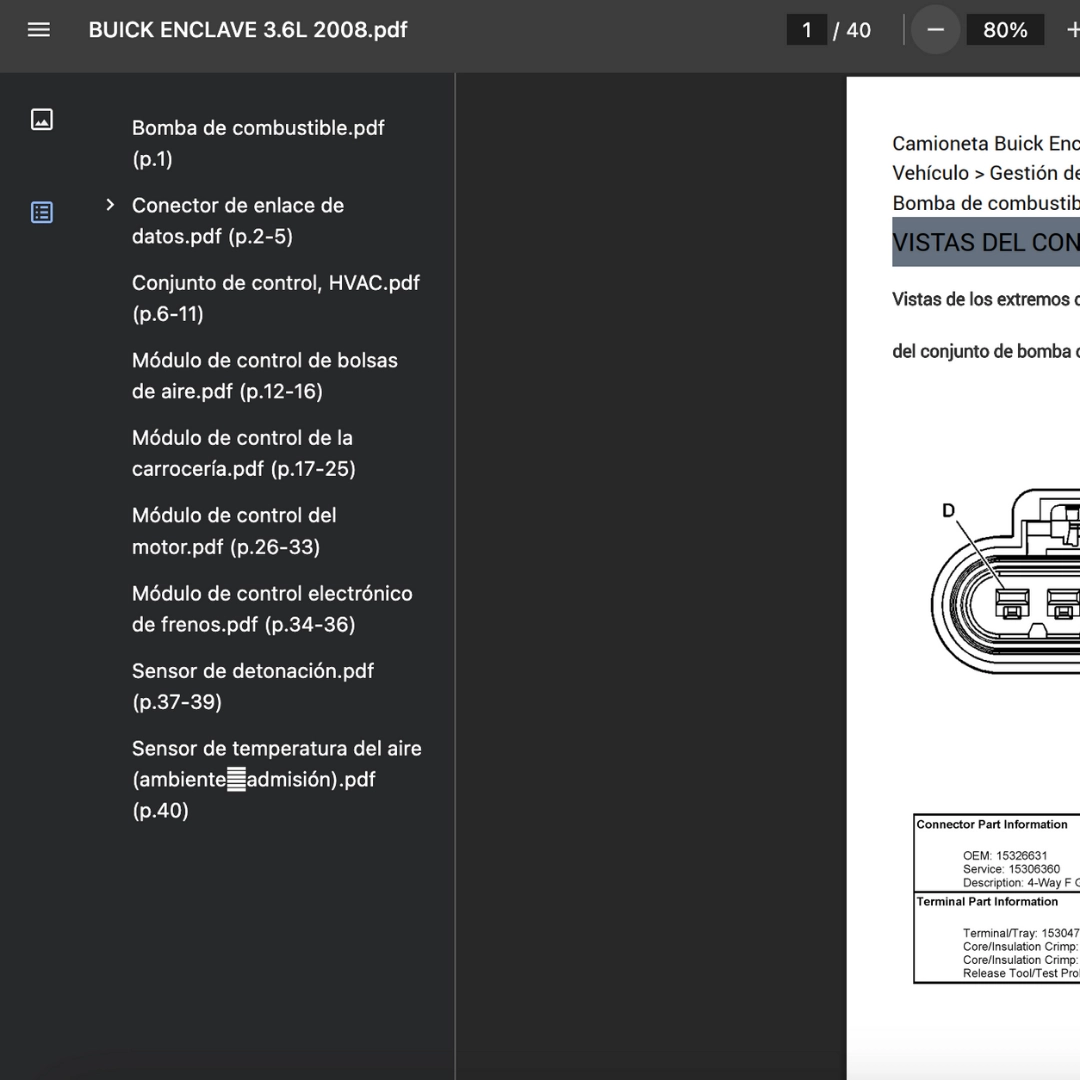Click the connector diagram pin D label

point(948,510)
